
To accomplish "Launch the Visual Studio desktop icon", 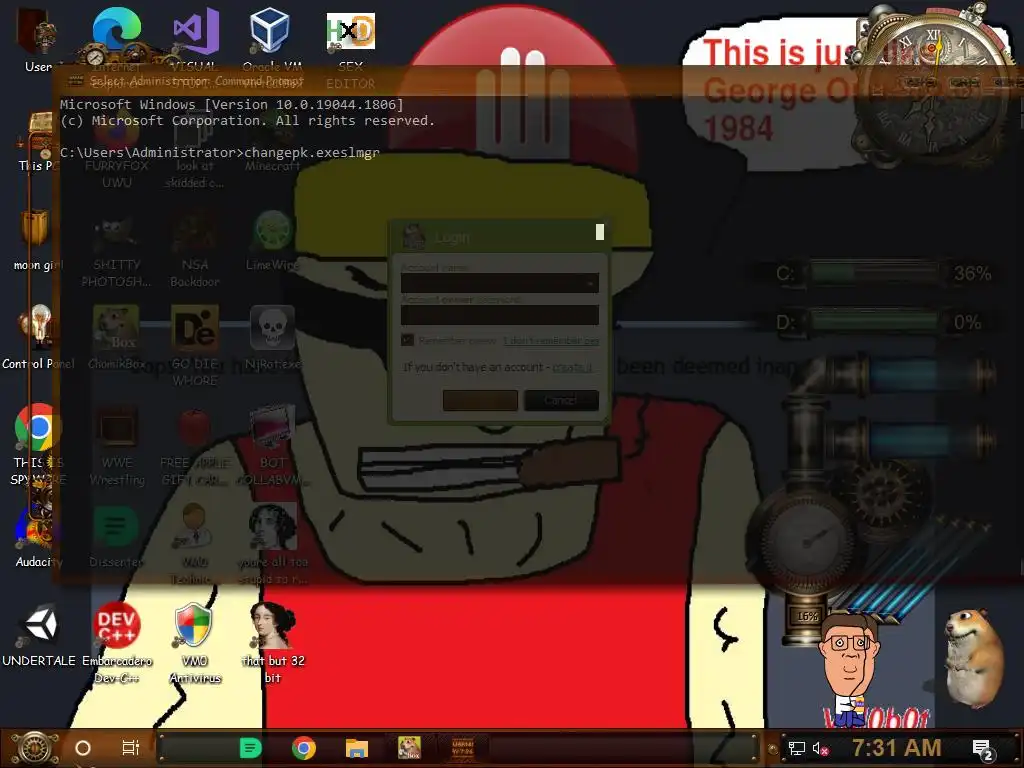I will tap(195, 31).
